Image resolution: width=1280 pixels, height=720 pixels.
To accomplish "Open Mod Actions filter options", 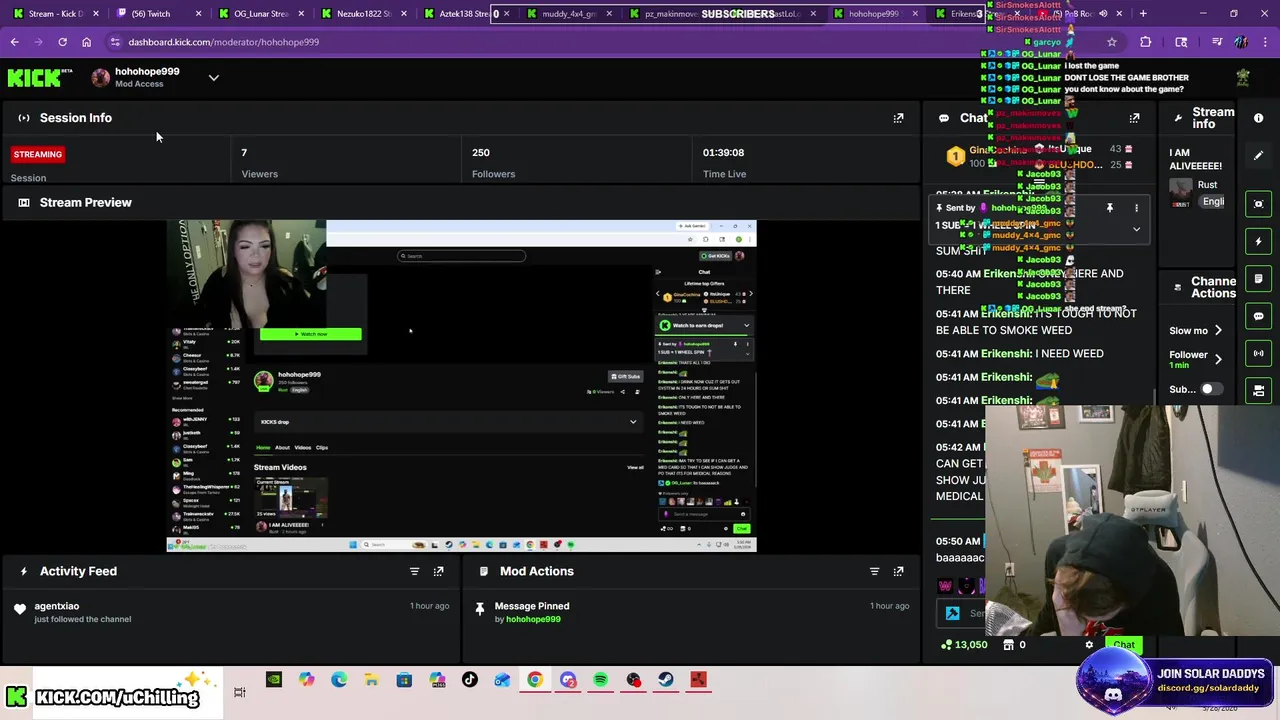I will click(874, 571).
